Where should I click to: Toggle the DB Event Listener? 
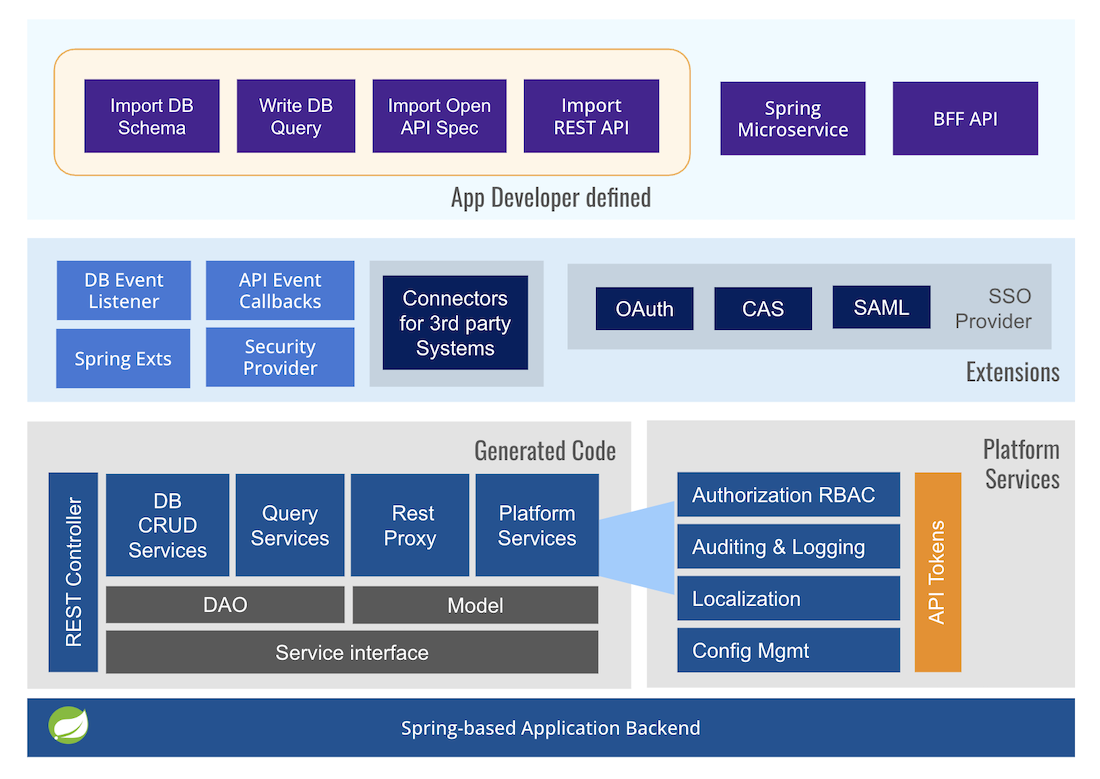point(123,290)
